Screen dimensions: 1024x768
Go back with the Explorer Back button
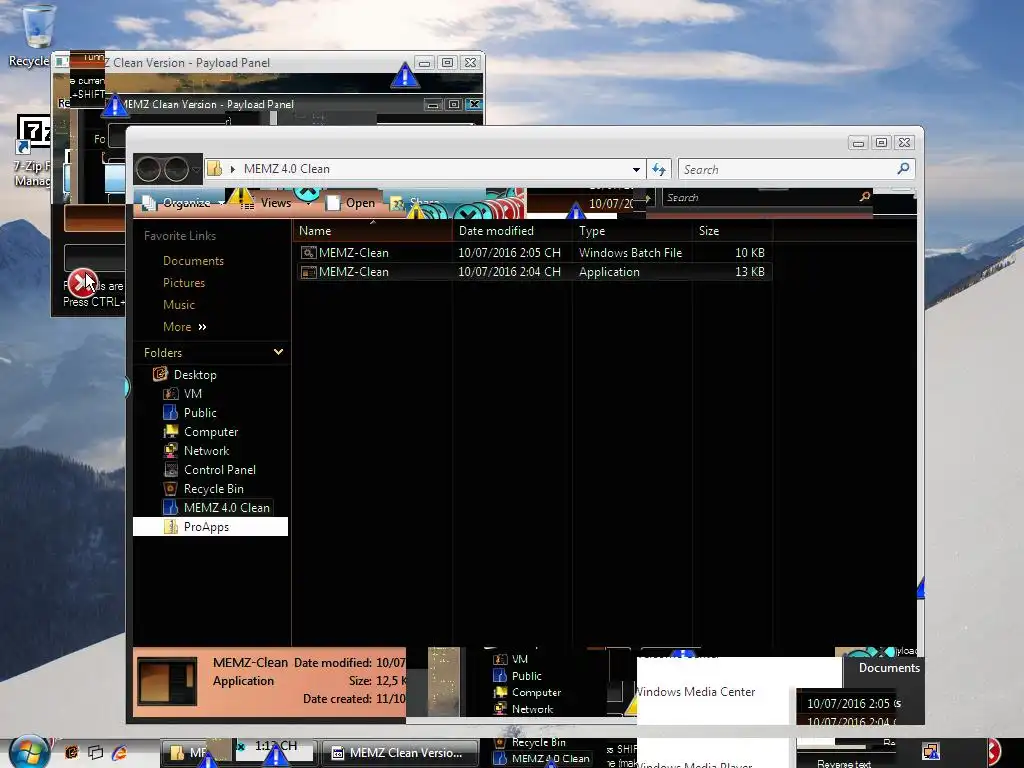tap(148, 170)
